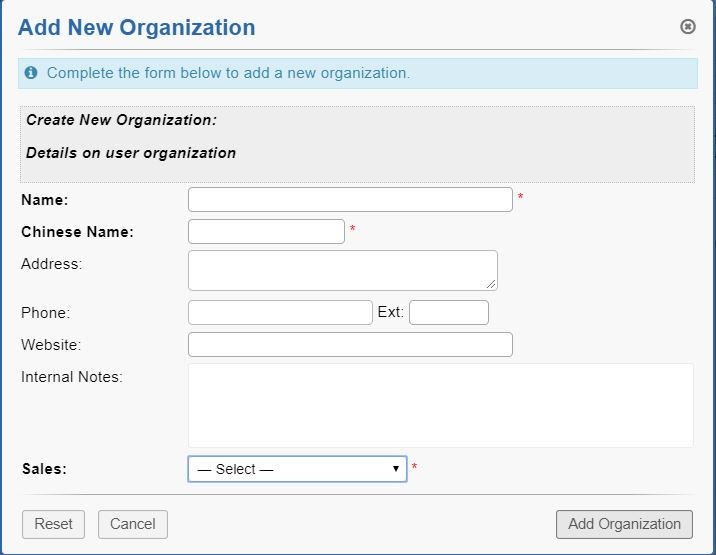Open the Sales Select dropdown
716x555 pixels.
pyautogui.click(x=297, y=469)
